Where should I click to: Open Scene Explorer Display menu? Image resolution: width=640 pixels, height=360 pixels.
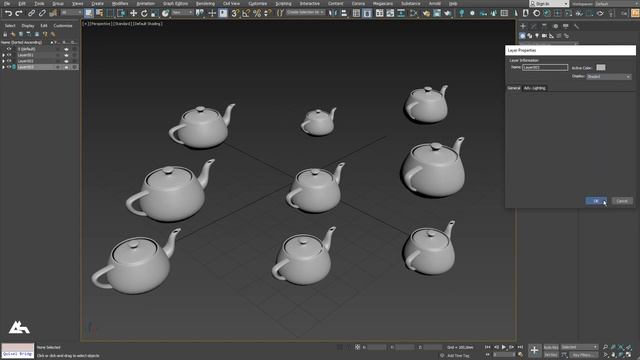pyautogui.click(x=28, y=26)
